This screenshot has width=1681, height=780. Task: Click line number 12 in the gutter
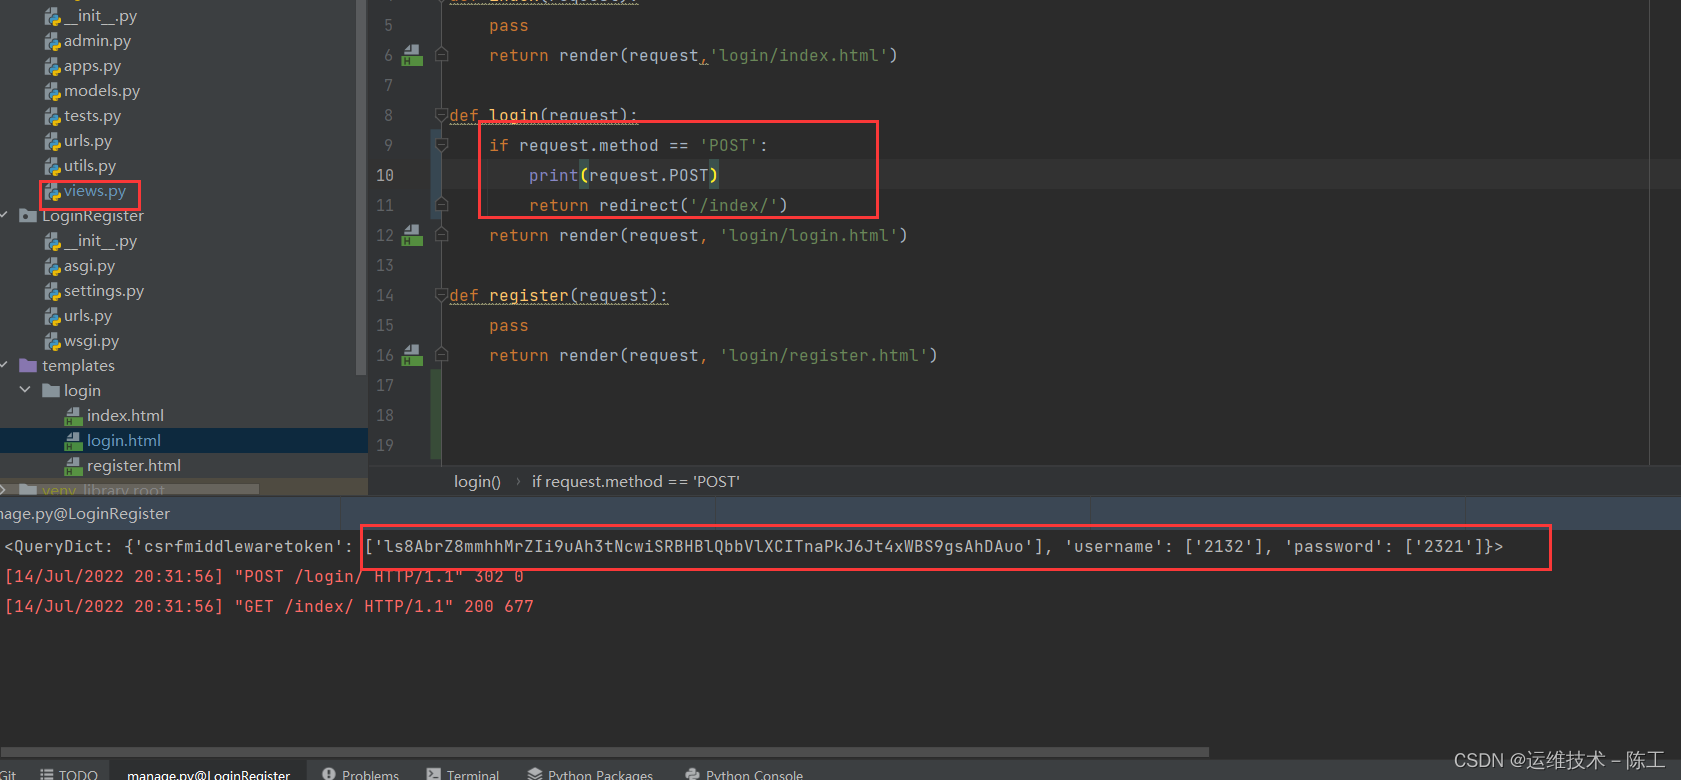pyautogui.click(x=385, y=236)
